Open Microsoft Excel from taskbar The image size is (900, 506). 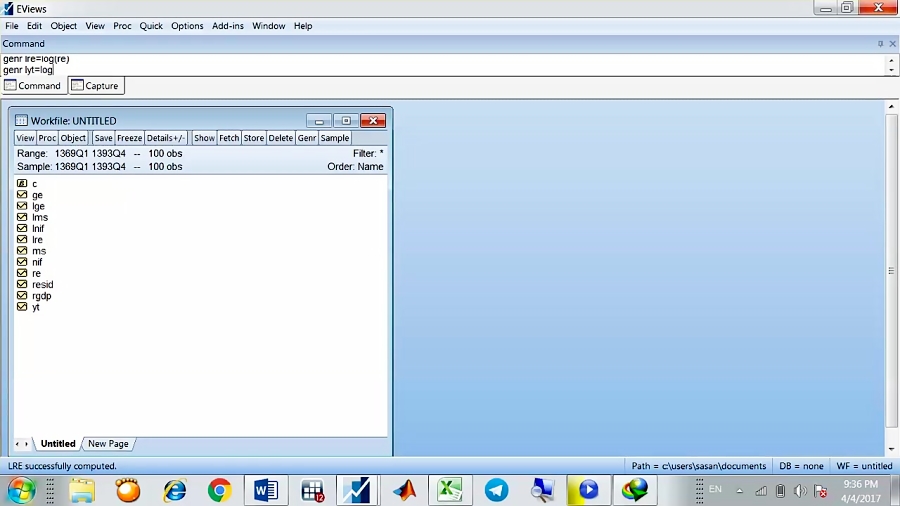click(450, 491)
